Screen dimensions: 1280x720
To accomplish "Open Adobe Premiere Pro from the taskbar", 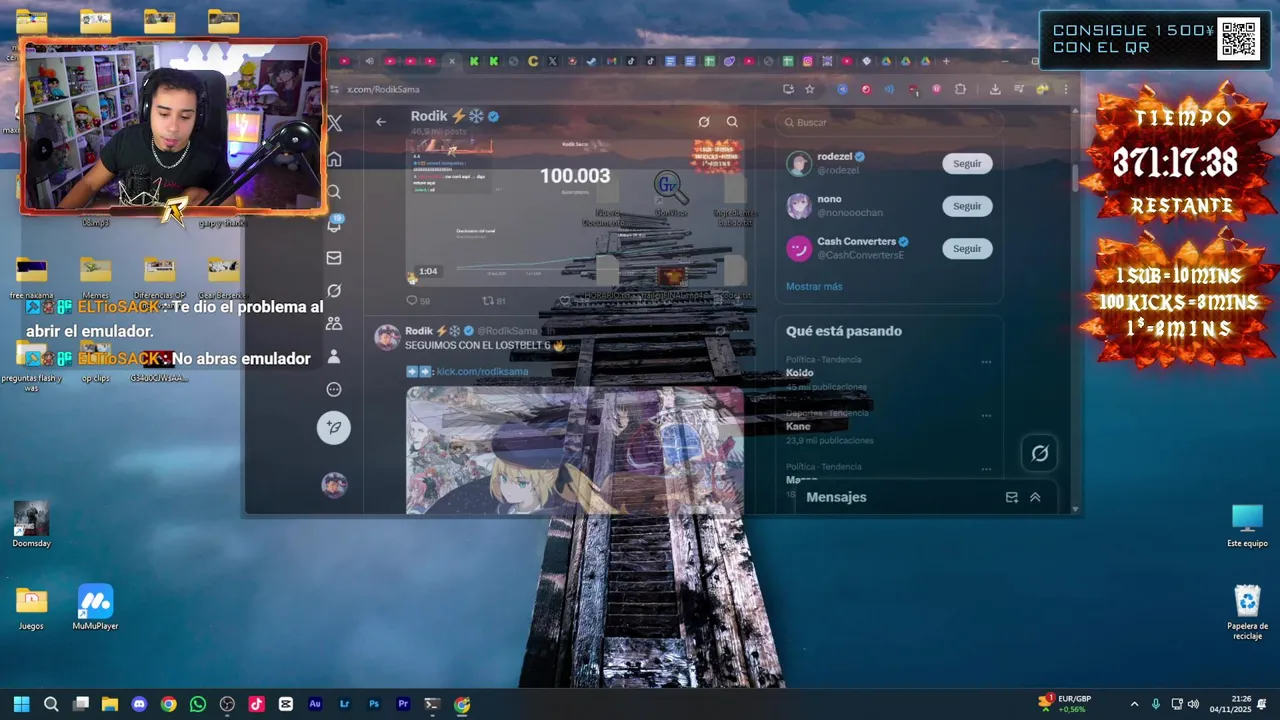I will click(403, 704).
